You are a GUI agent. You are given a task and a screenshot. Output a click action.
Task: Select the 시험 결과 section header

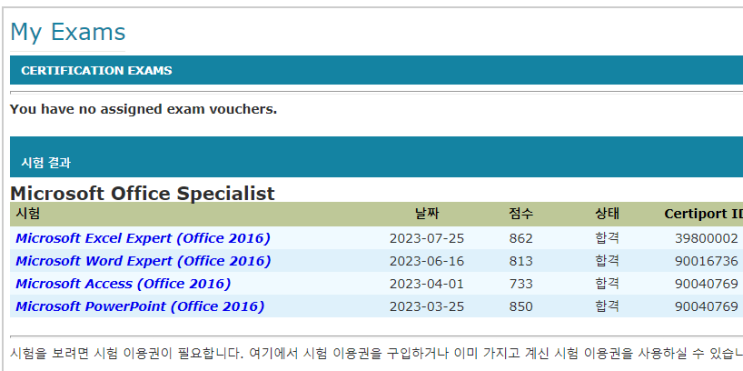376,157
